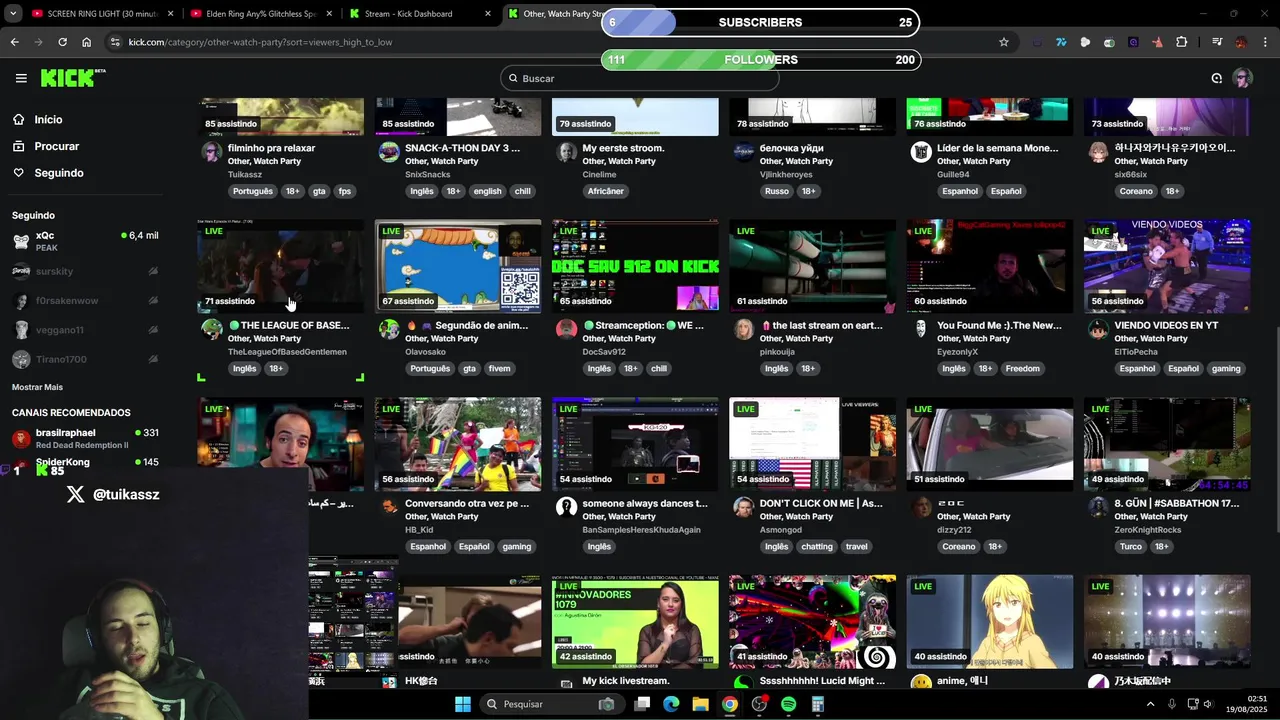
Task: Open DOC SAV 912 ON KICK thumbnail
Action: (635, 266)
